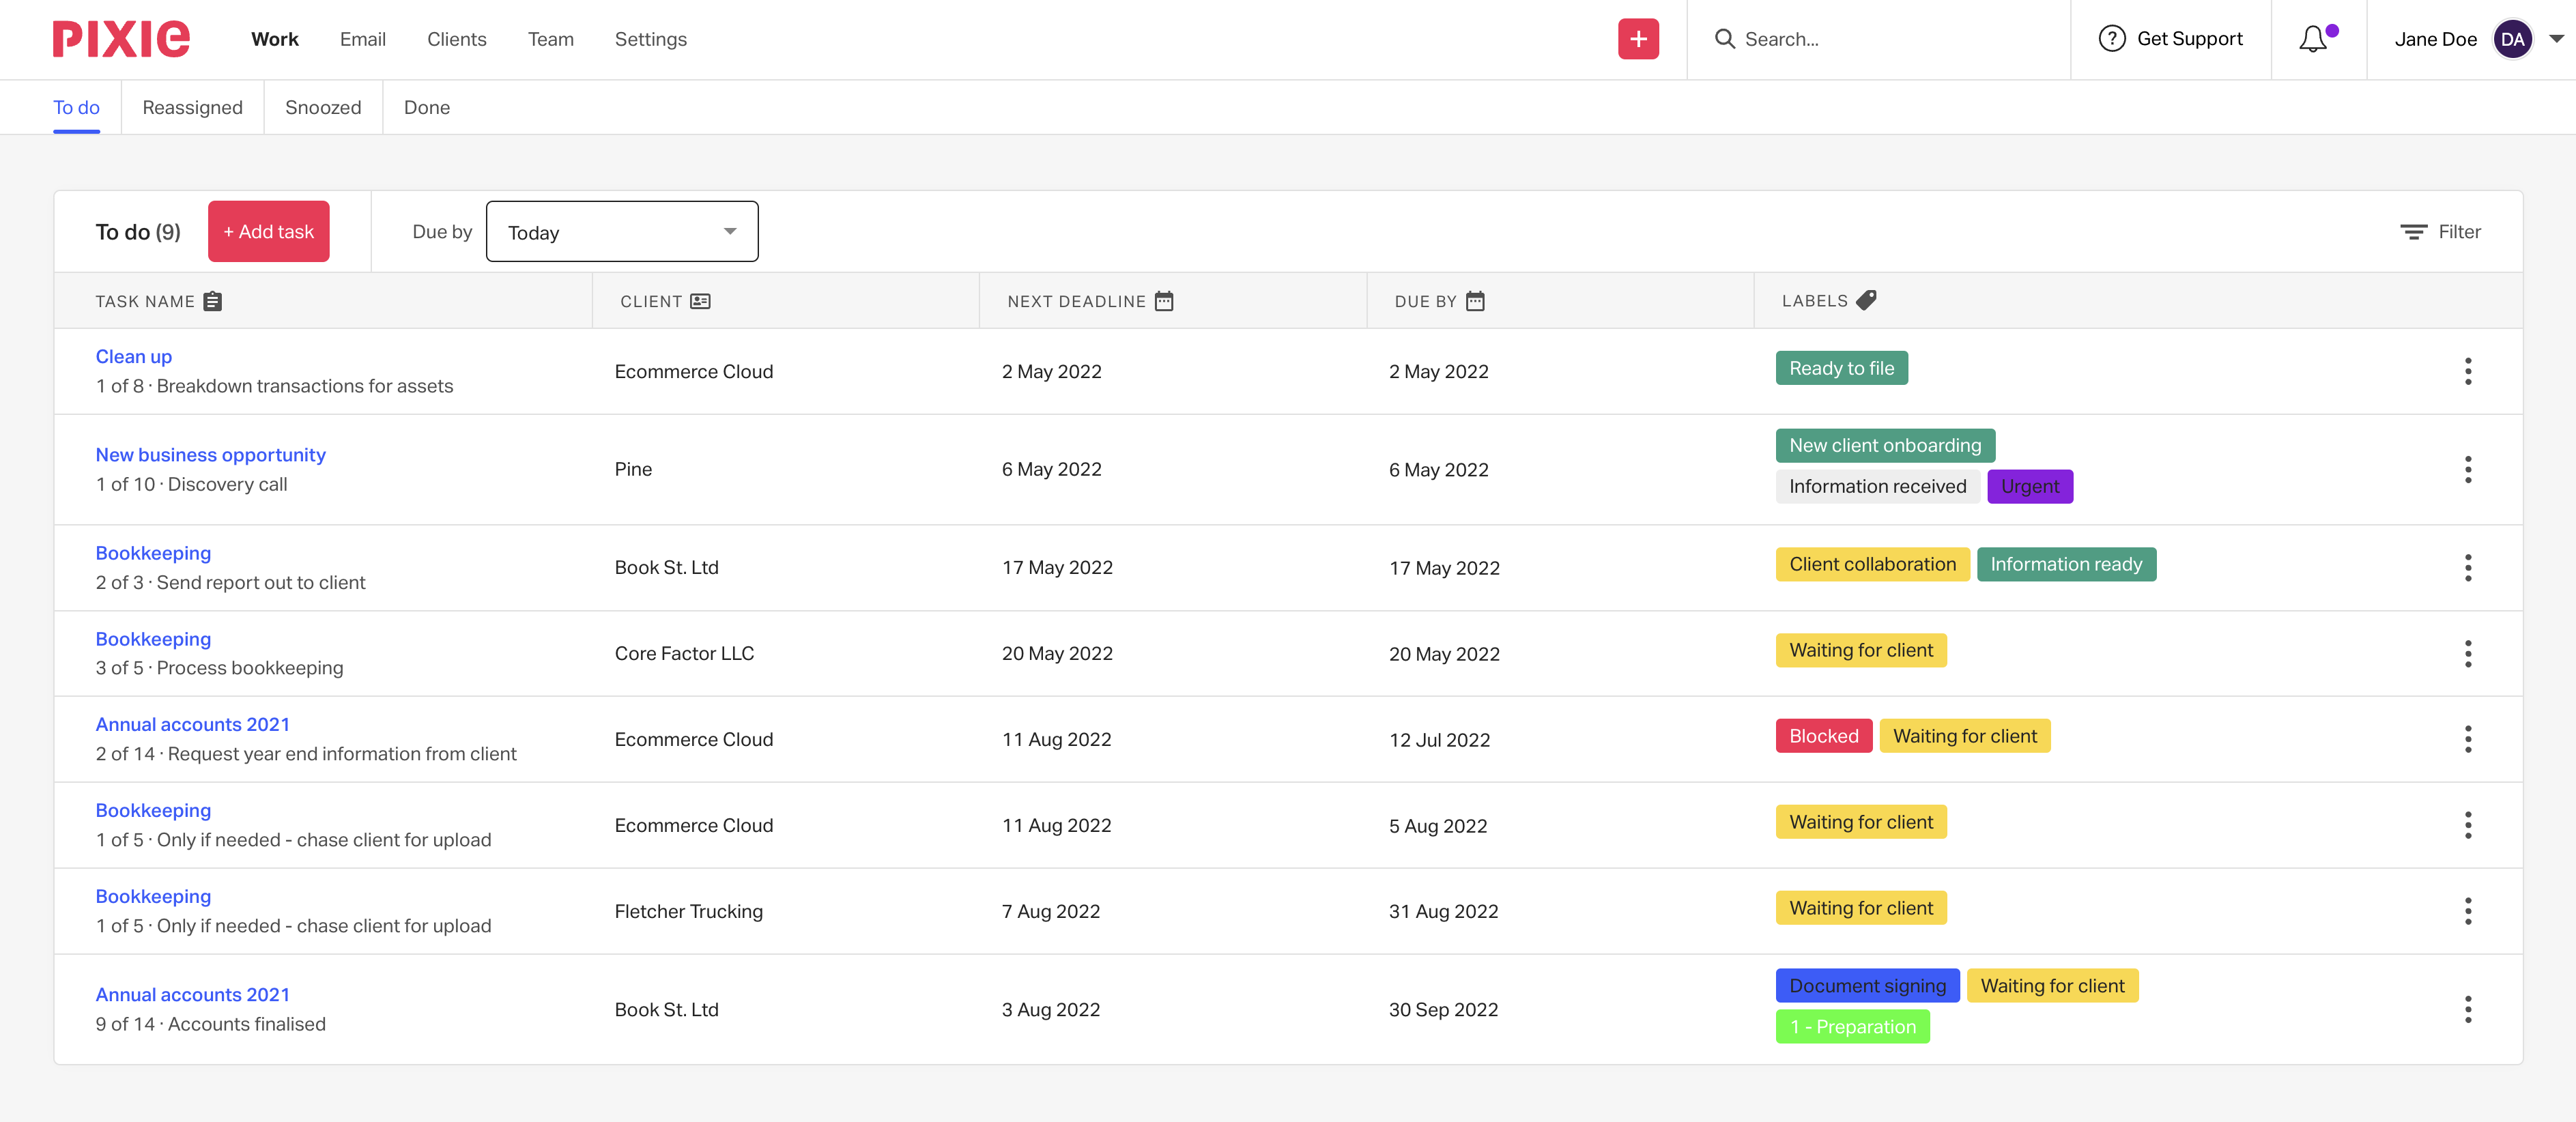Image resolution: width=2576 pixels, height=1122 pixels.
Task: Open the Filter options
Action: [x=2440, y=232]
